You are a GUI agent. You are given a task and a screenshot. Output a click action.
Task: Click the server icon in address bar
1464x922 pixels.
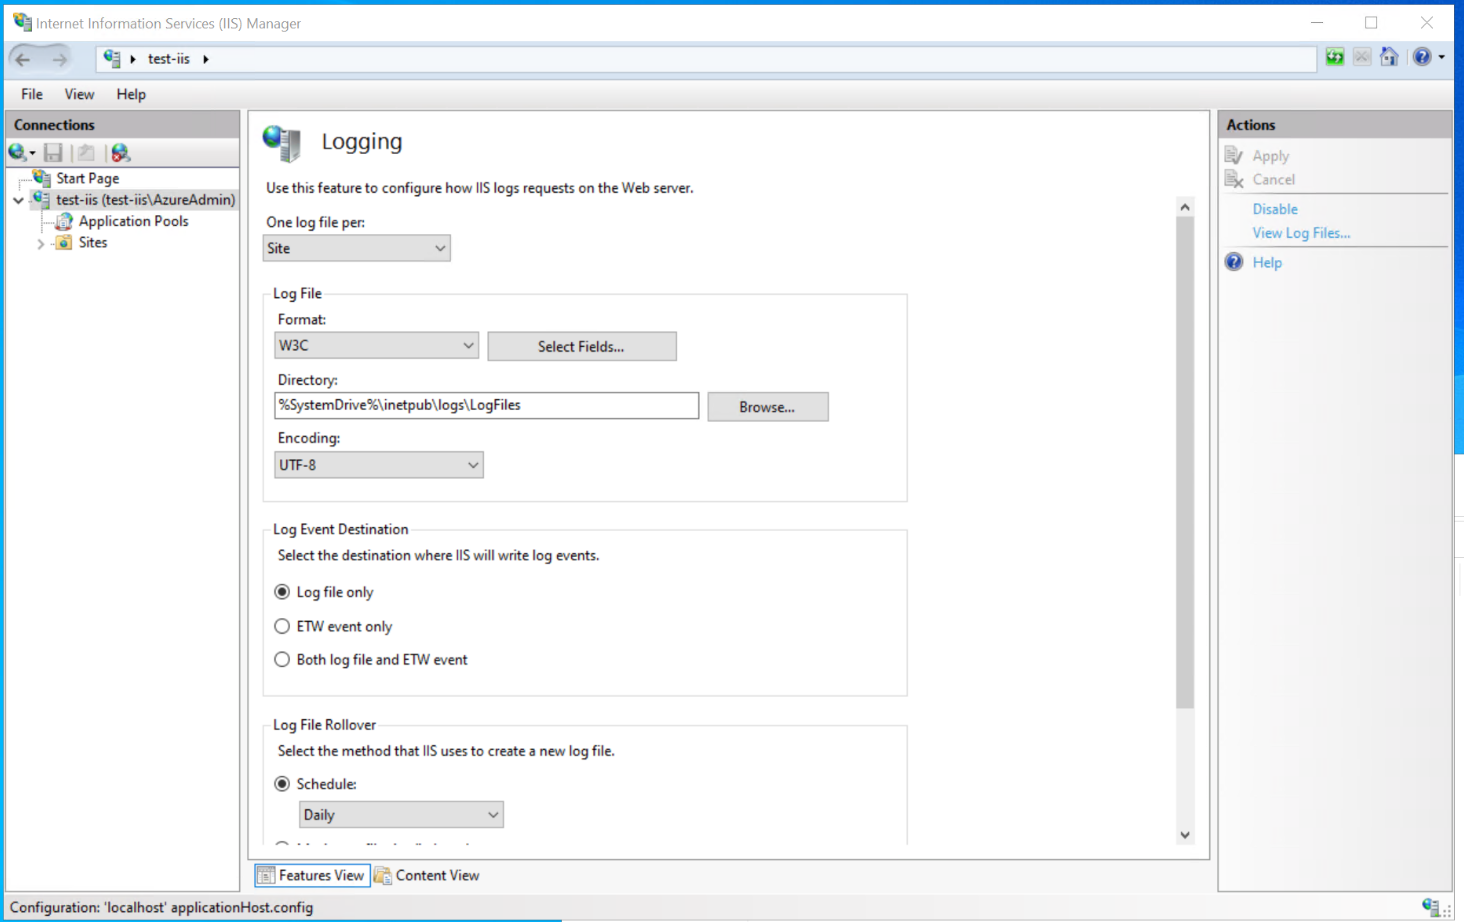(111, 59)
